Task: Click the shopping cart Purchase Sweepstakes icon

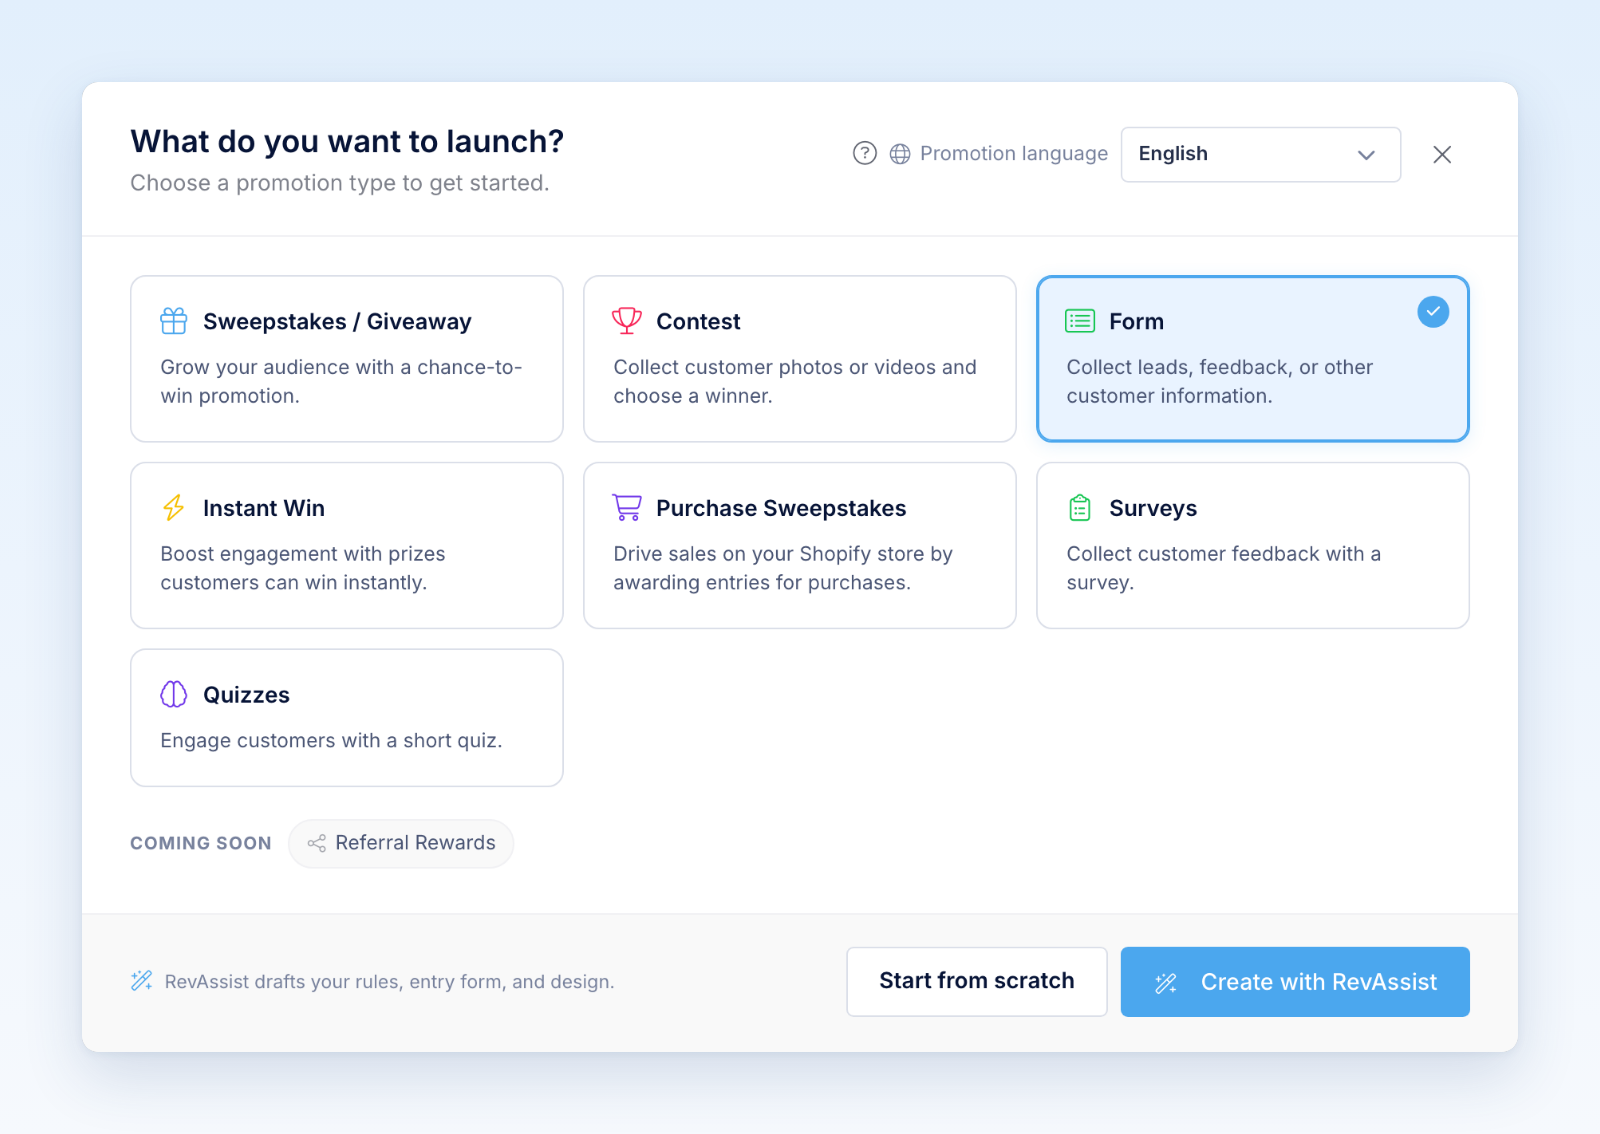Action: coord(627,508)
